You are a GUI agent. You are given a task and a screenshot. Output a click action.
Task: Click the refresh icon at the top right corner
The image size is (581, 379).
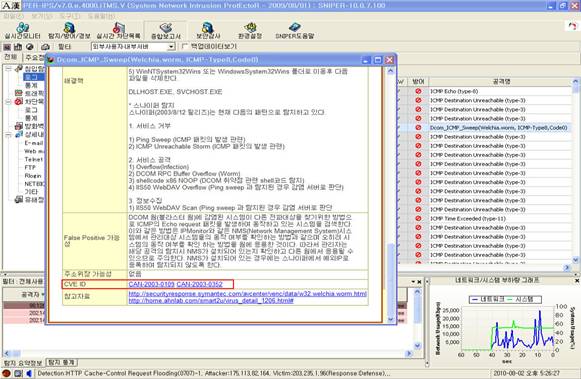coord(573,26)
